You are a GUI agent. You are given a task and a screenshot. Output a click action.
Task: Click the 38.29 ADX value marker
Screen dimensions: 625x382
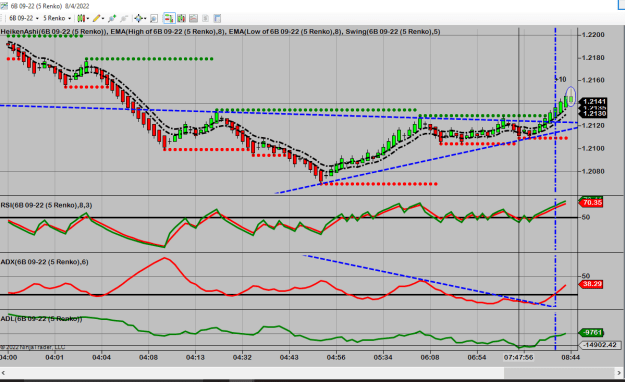[x=592, y=284]
